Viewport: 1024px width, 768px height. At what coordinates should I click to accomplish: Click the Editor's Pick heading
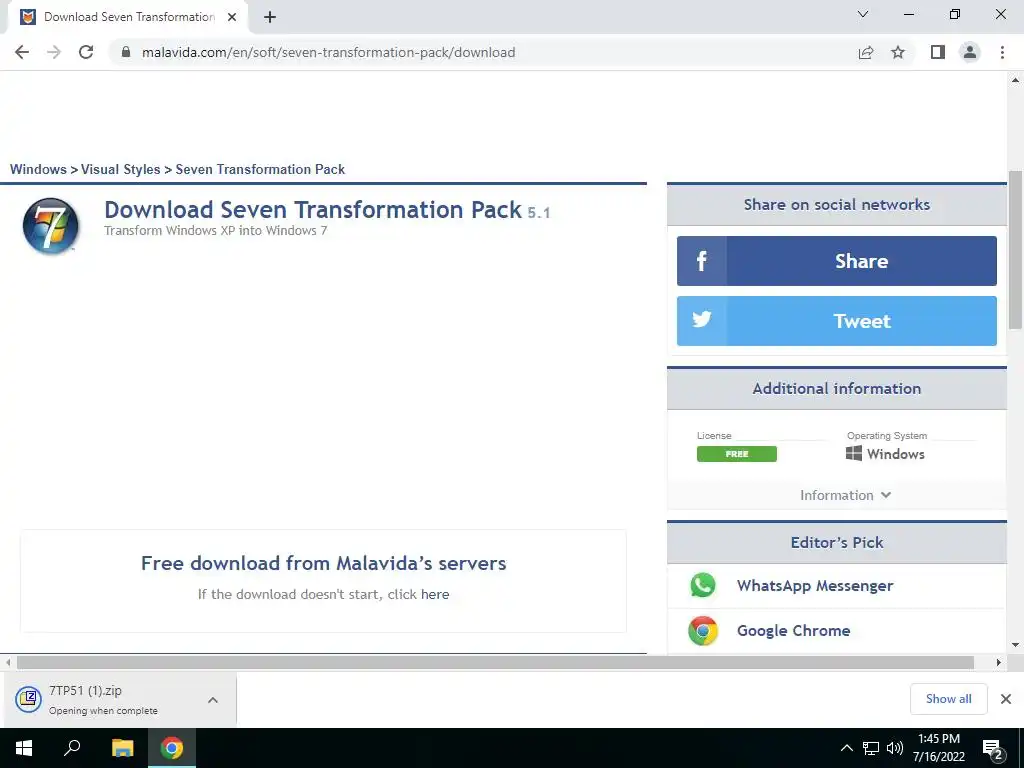[x=837, y=543]
